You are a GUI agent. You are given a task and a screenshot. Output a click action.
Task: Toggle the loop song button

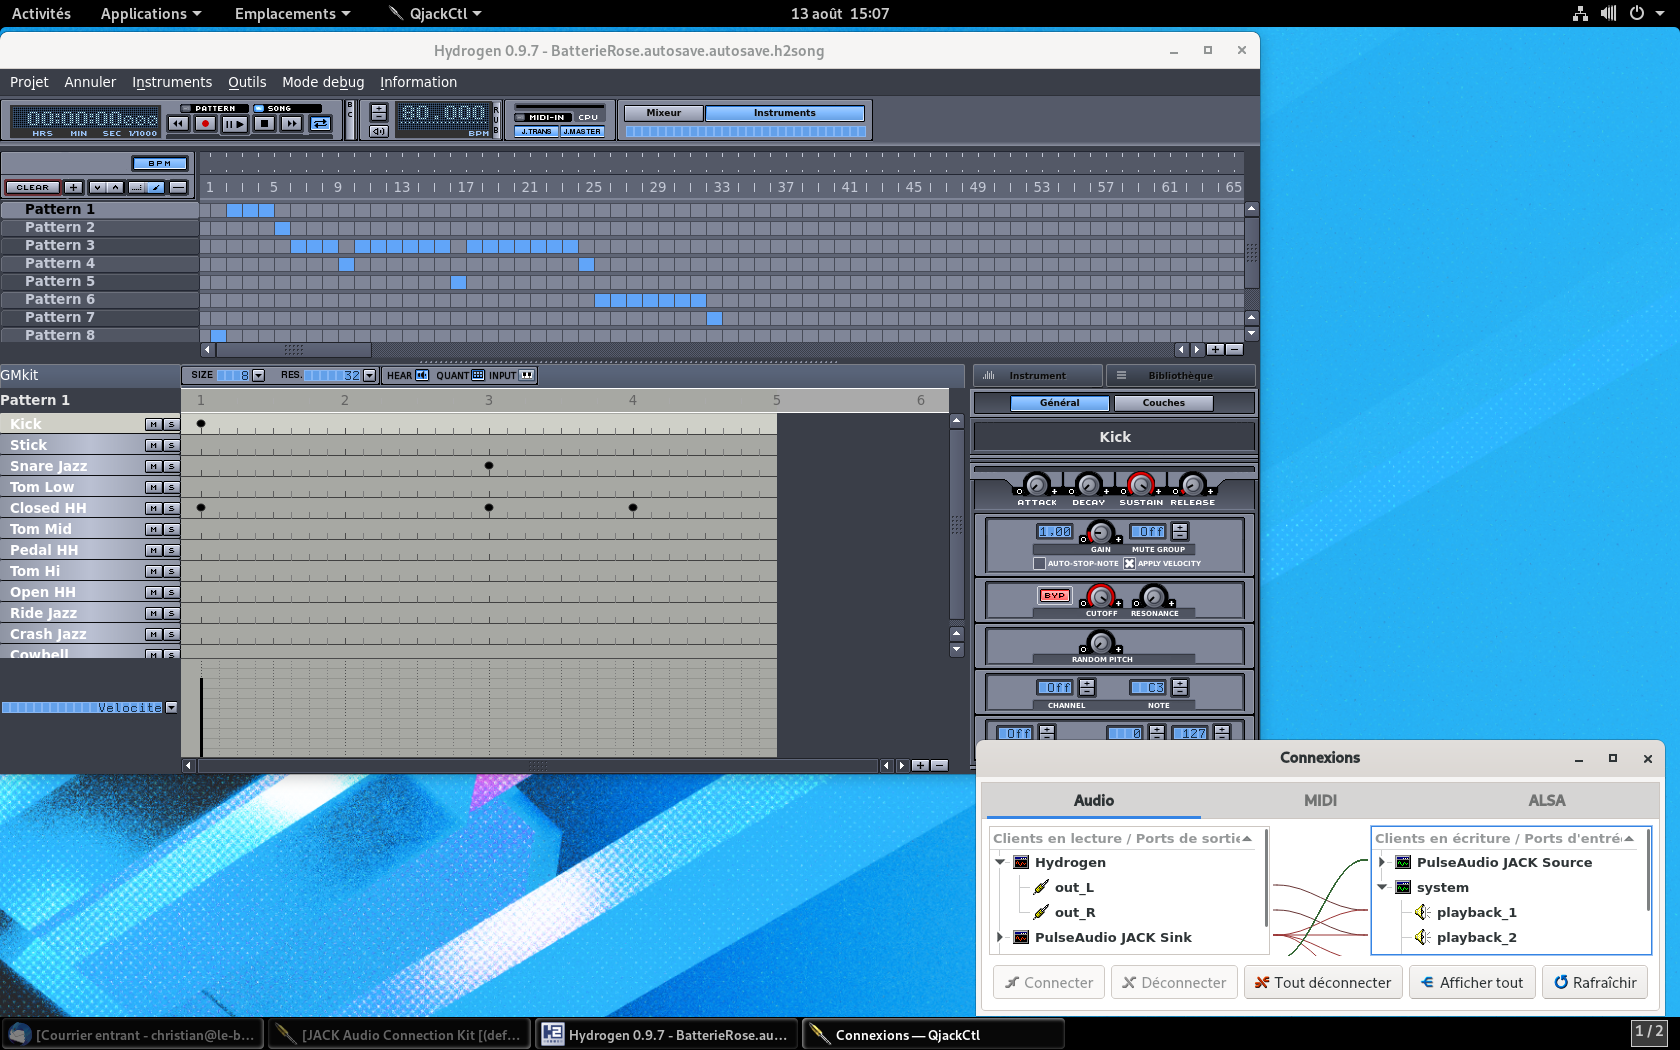pyautogui.click(x=320, y=124)
